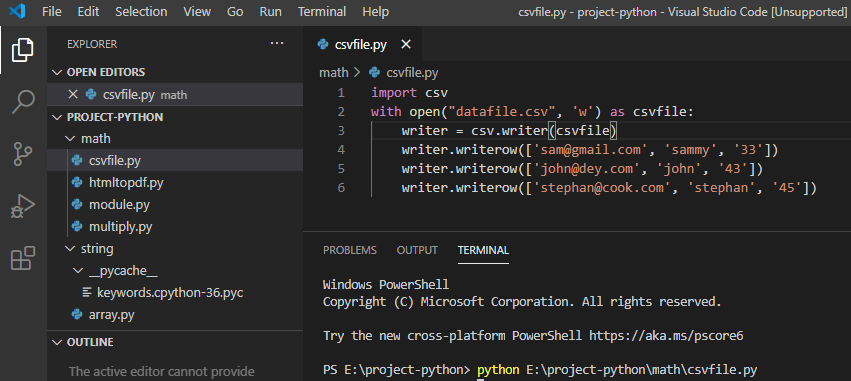Click the VS Code logo icon
Viewport: 851px width, 381px height.
click(17, 11)
